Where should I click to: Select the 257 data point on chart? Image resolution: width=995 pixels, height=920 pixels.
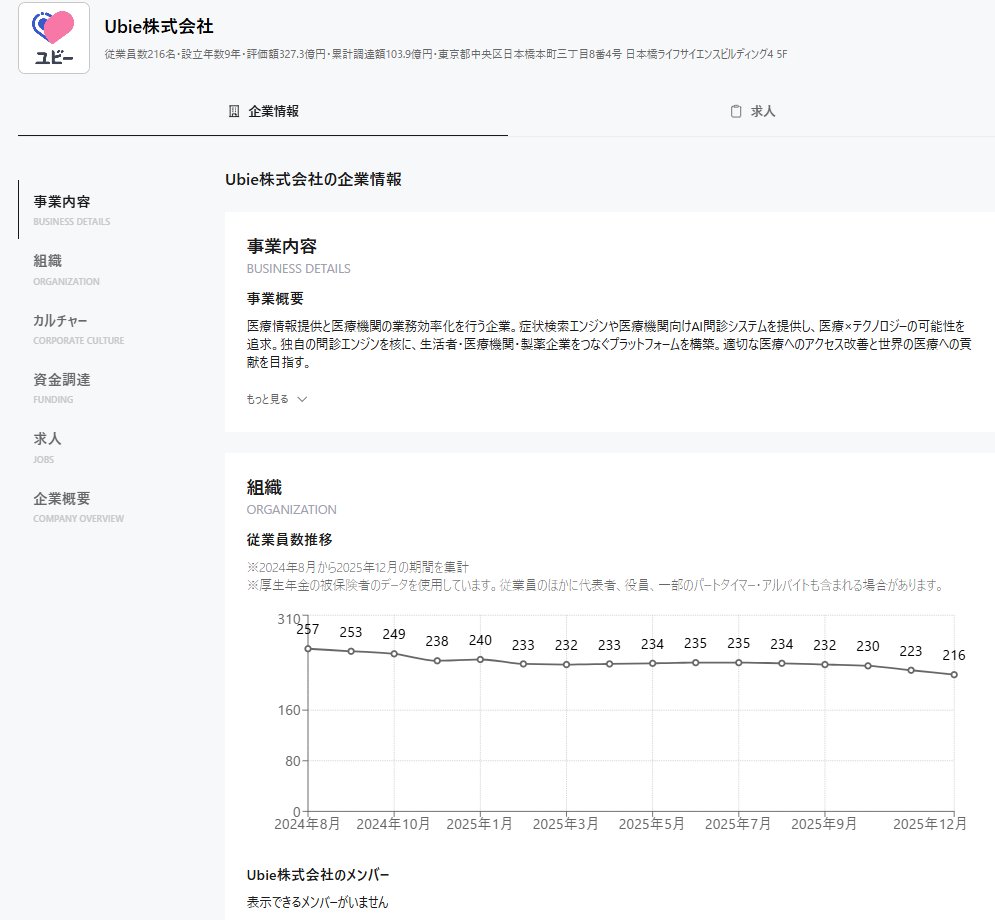(308, 648)
